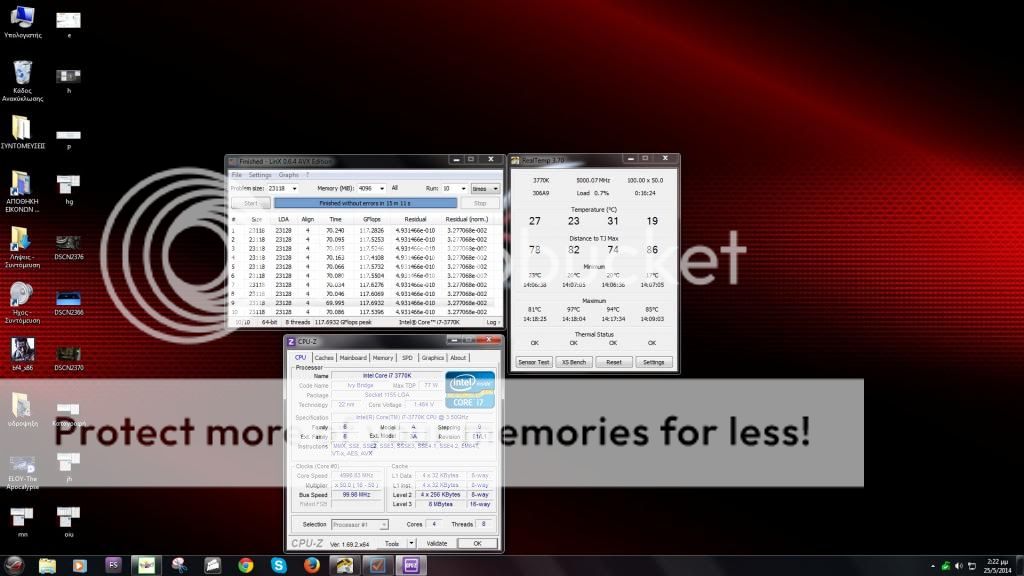This screenshot has height=576, width=1024.
Task: Toggle the All checkbox in LinX
Action: tap(395, 188)
